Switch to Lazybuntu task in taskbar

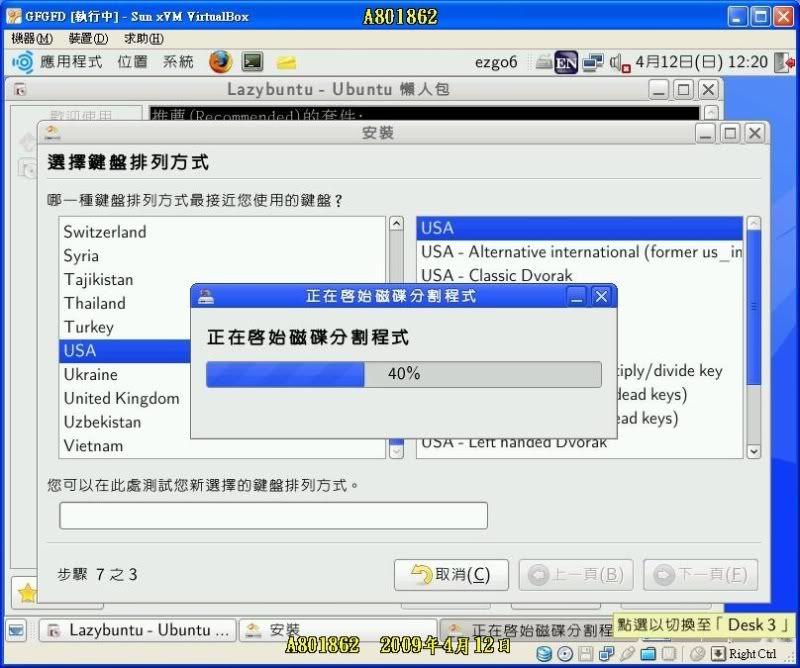[x=138, y=631]
